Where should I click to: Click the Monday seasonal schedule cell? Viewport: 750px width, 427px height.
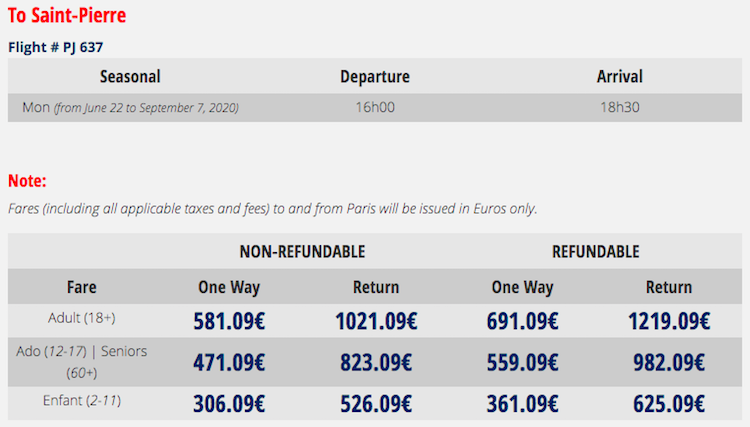(130, 107)
